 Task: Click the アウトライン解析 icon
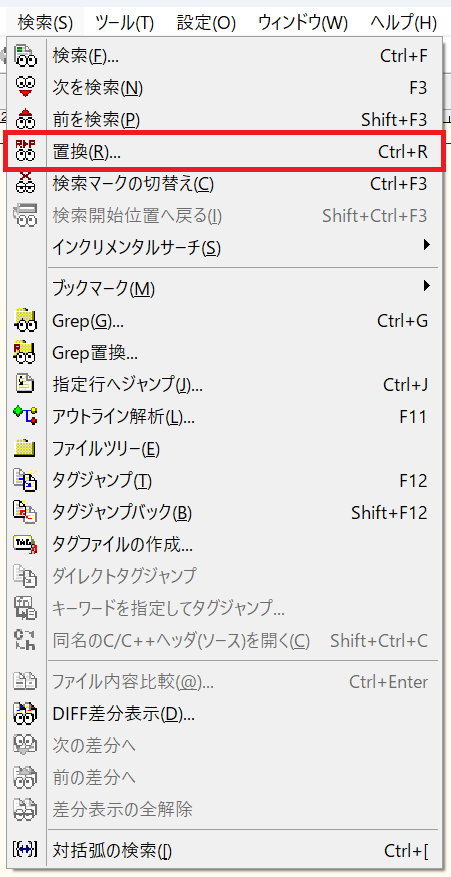tap(25, 416)
